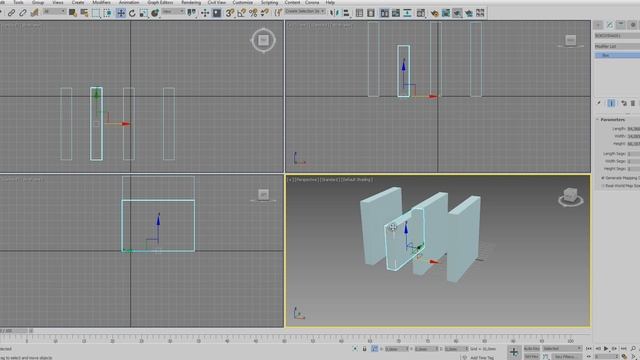
Task: Open the Reference Coordinate System dropdown
Action: click(x=173, y=12)
